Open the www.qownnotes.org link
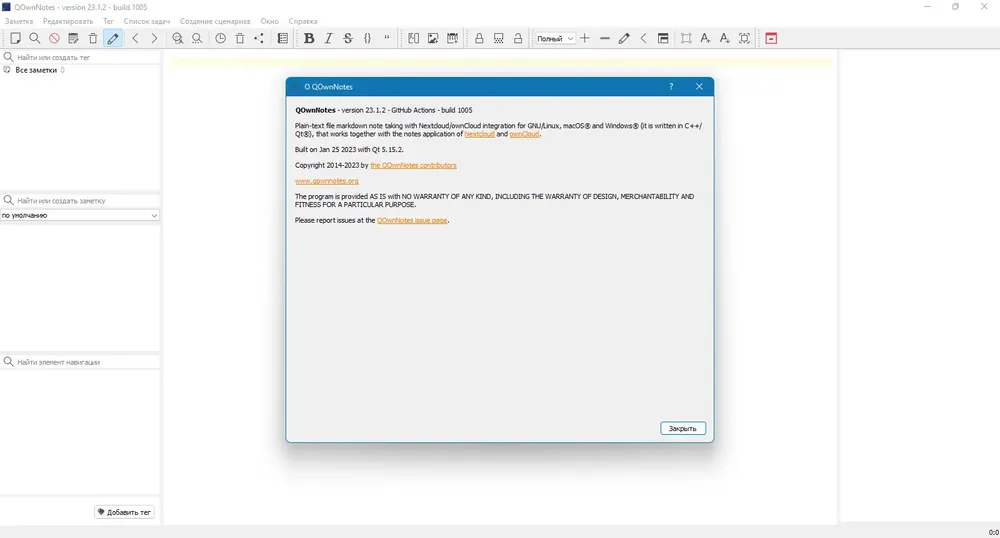 tap(327, 181)
